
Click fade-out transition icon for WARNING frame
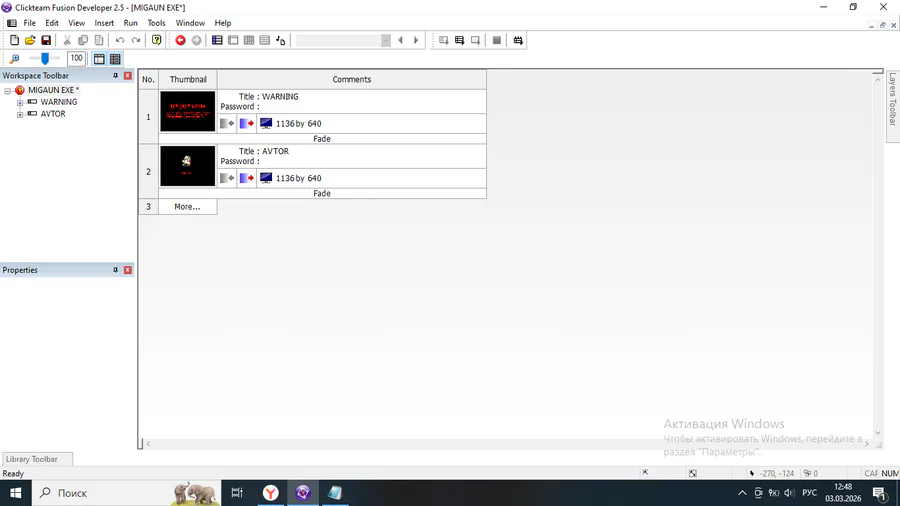point(247,123)
